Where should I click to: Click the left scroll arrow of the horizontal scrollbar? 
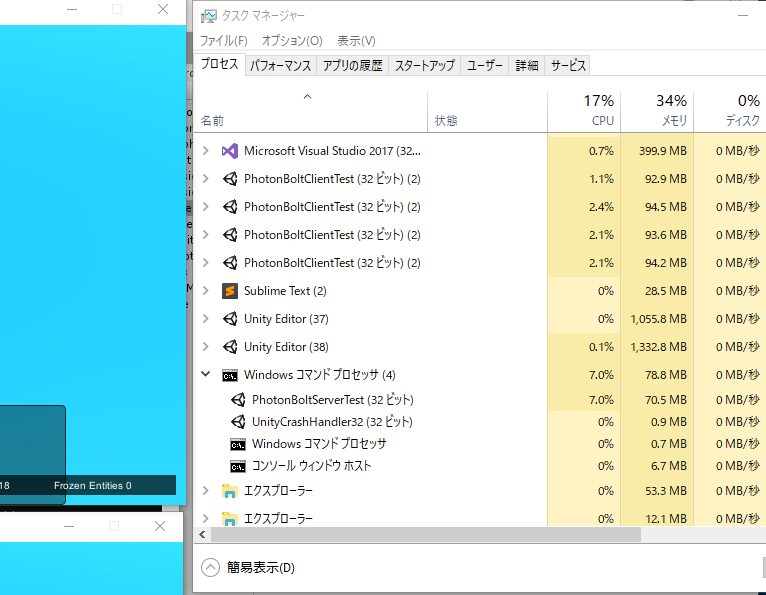tap(202, 535)
